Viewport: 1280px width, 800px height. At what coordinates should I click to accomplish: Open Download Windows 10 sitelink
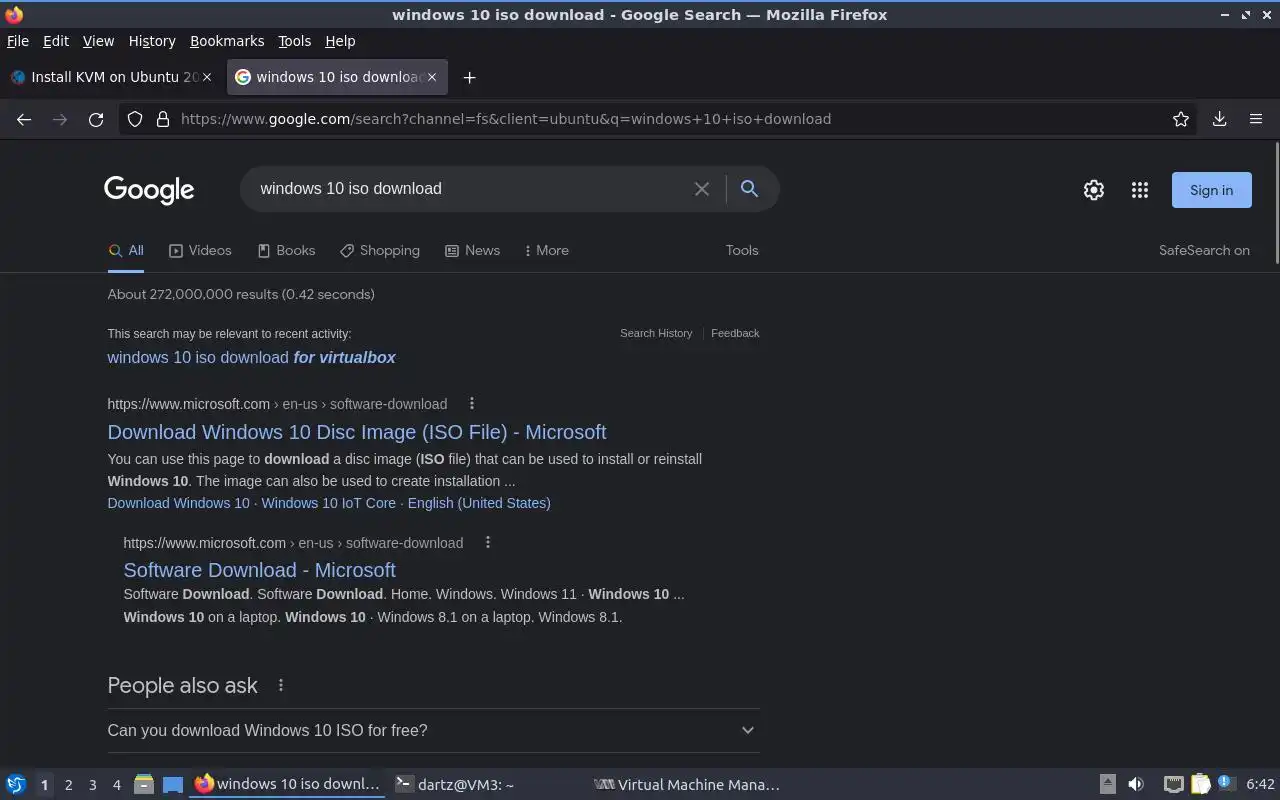(x=178, y=503)
